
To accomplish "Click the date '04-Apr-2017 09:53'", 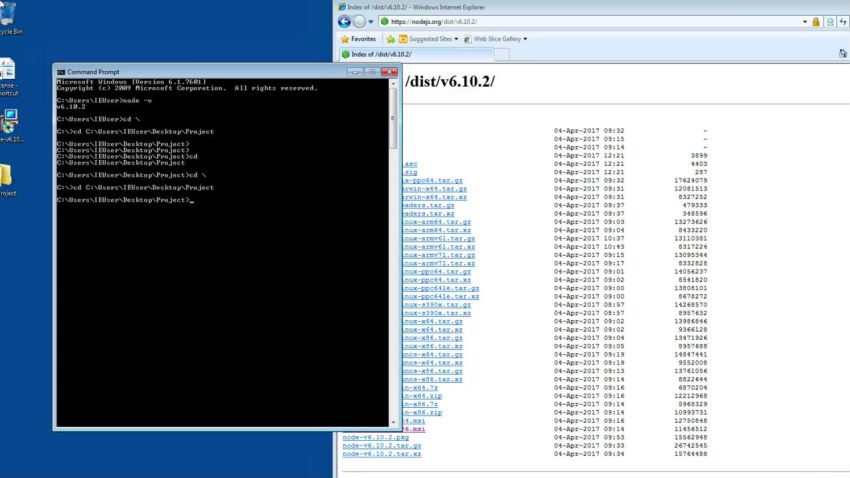I will (x=589, y=437).
